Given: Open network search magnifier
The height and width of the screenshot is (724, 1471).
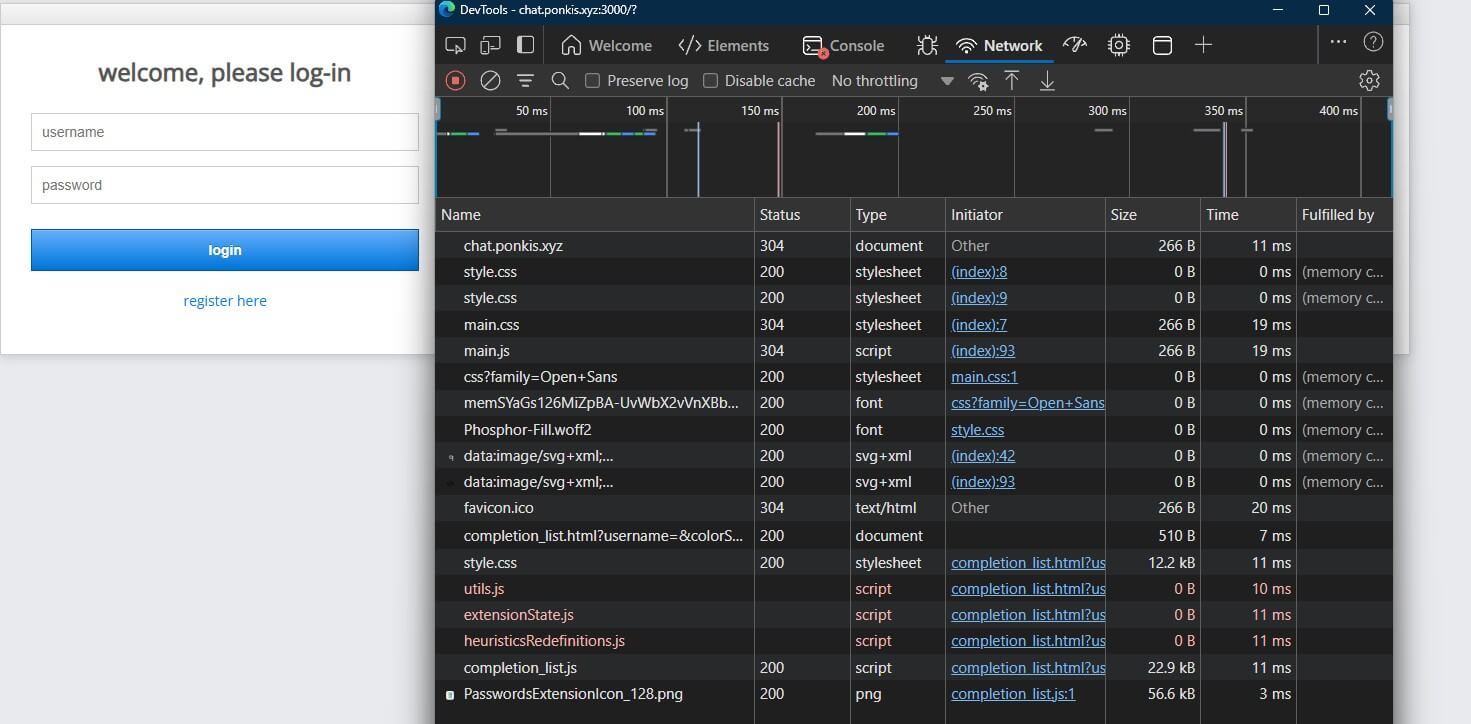Looking at the screenshot, I should [x=560, y=81].
